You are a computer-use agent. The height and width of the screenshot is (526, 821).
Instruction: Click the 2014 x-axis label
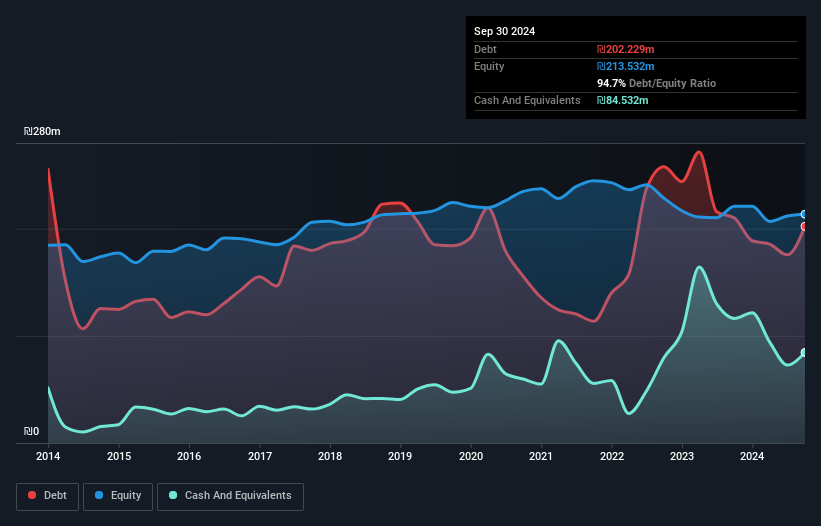(x=48, y=456)
